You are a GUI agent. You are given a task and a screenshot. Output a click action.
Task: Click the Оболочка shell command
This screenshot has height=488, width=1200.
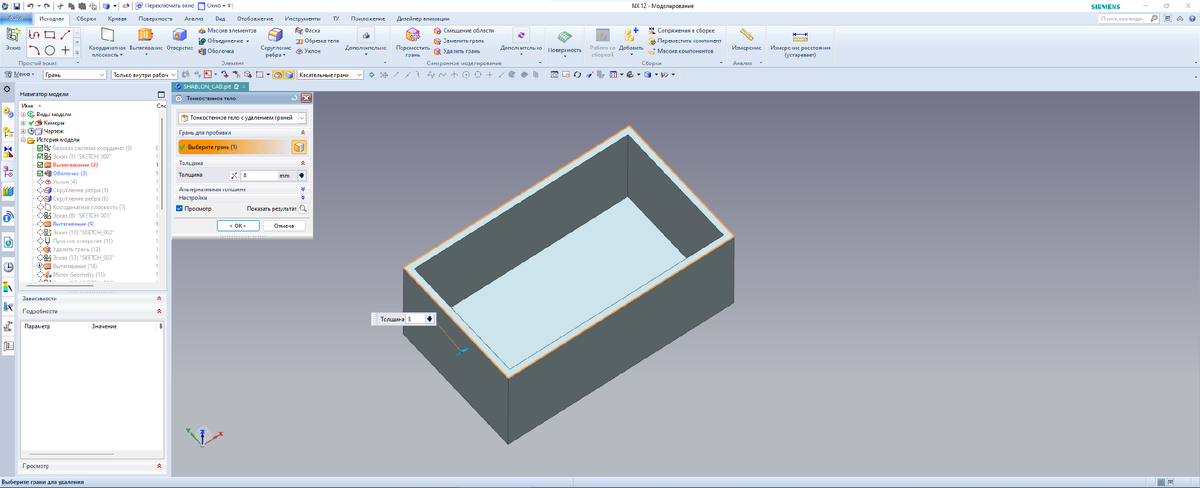tap(215, 51)
